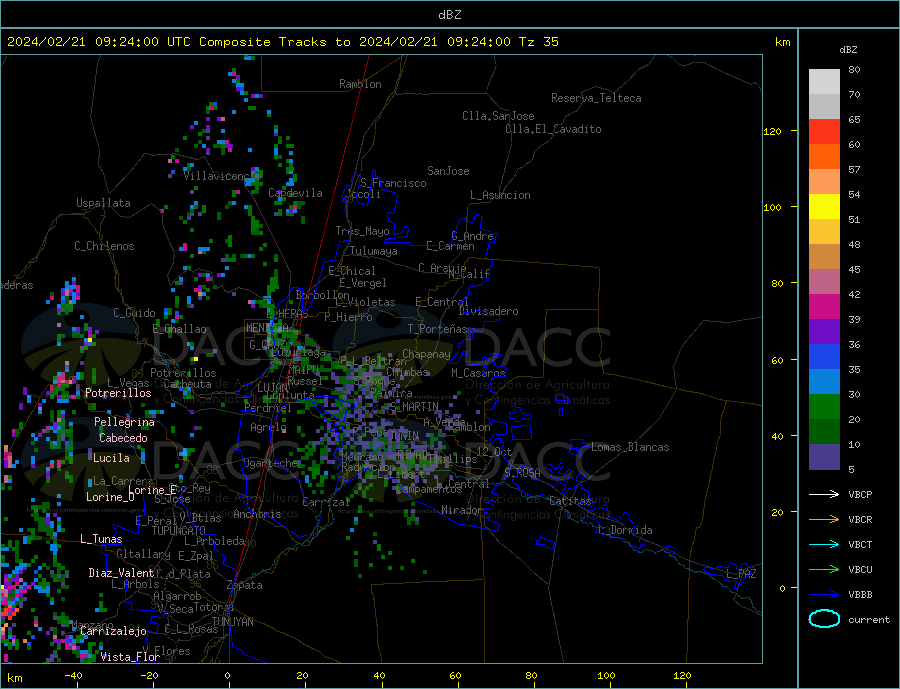
Task: Click the 'Clla.El_Cavadito' map label
Action: pyautogui.click(x=553, y=129)
